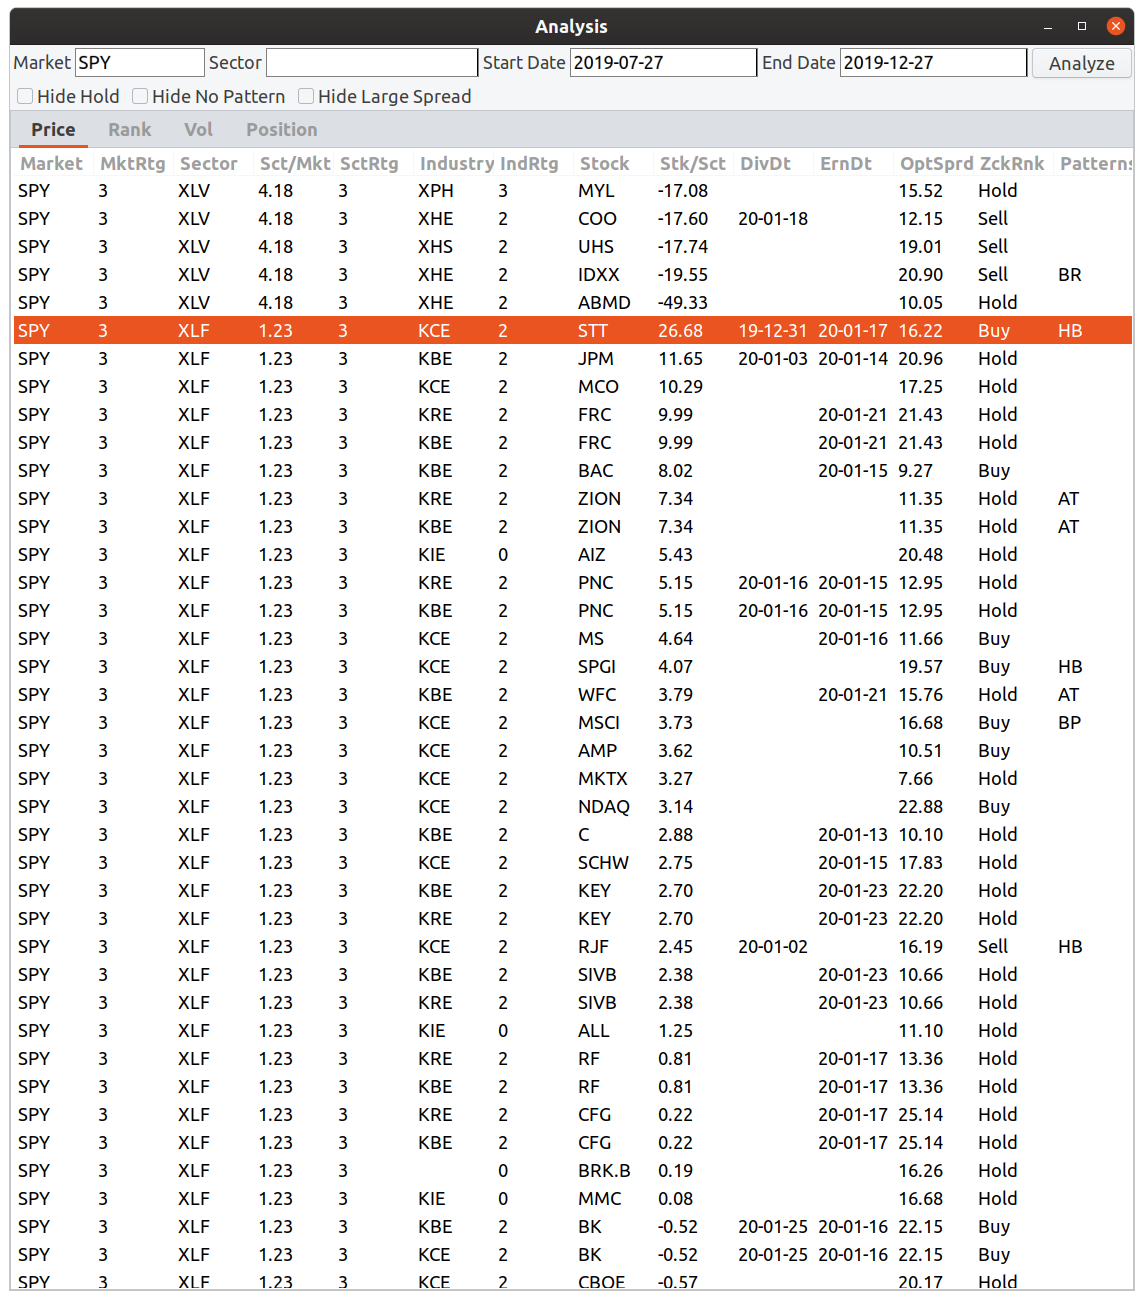Select the JPM stock row
The image size is (1144, 1300).
(573, 358)
